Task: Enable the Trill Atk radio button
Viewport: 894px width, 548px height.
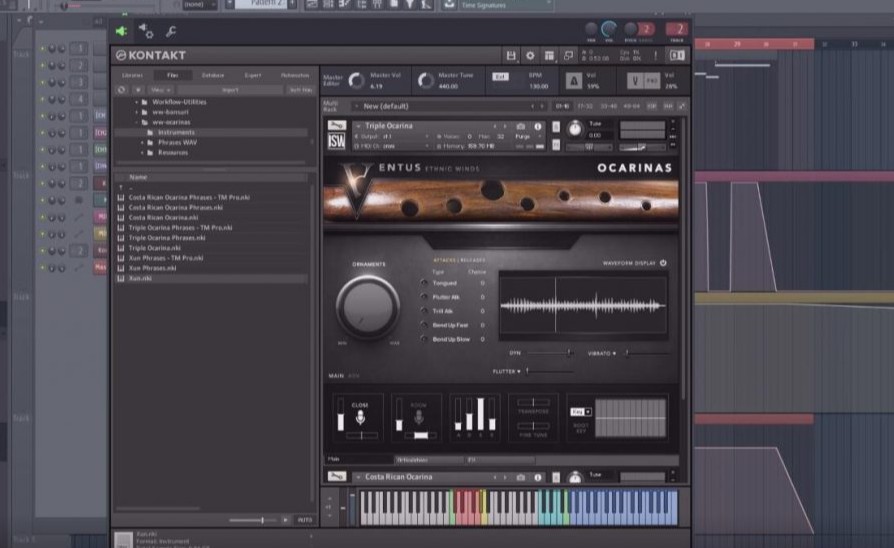Action: tap(424, 311)
